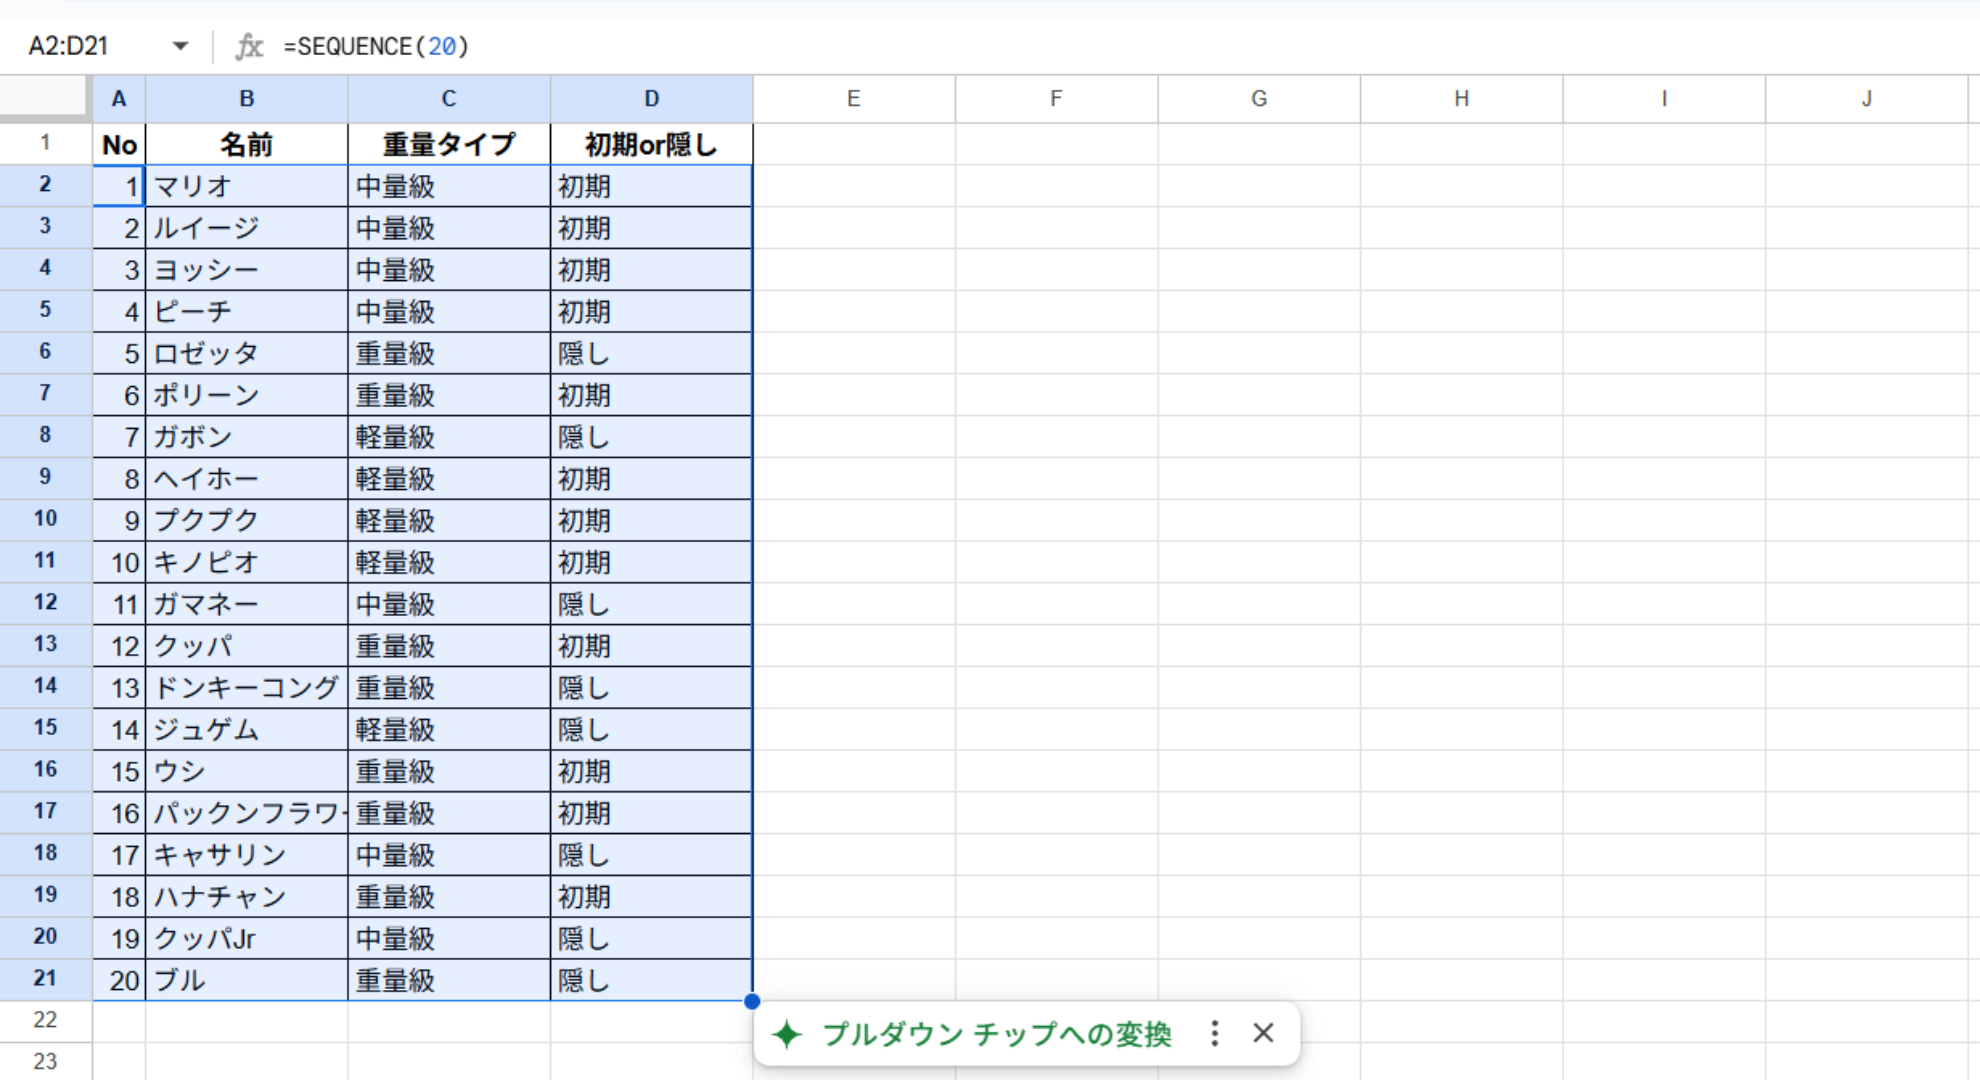Click プルダウン チップへの変換 suggestion
The width and height of the screenshot is (1980, 1080).
(996, 1034)
